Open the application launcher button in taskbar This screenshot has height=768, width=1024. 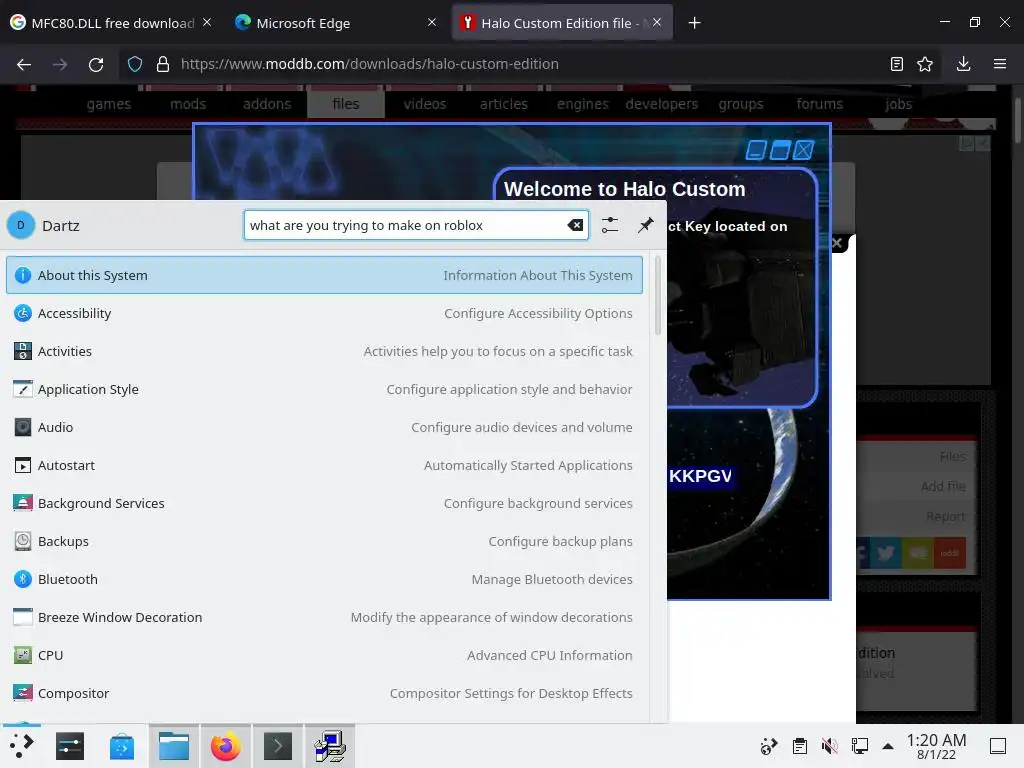pos(22,746)
